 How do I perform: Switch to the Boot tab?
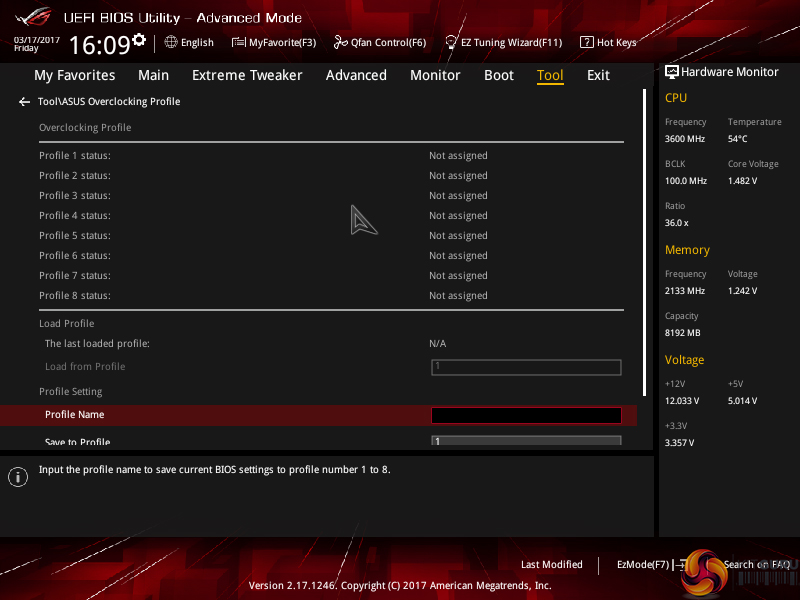click(x=498, y=76)
